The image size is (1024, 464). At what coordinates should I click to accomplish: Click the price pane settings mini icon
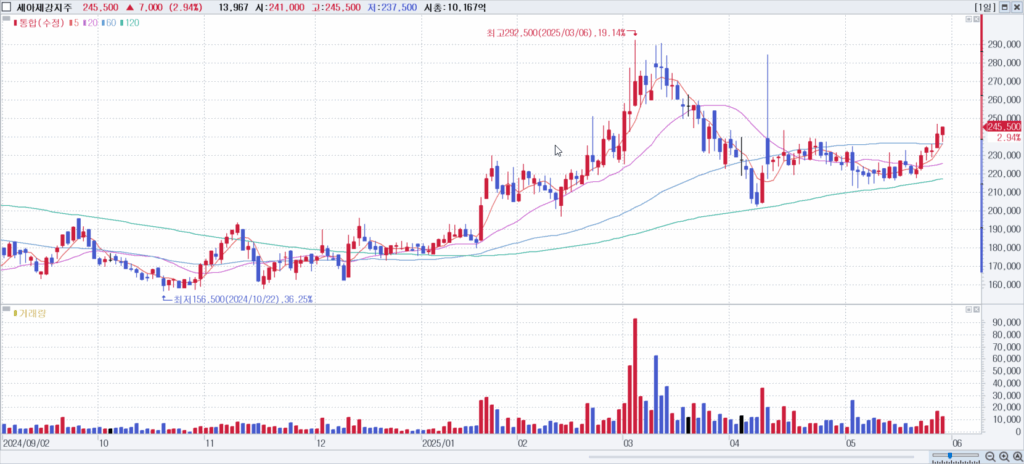968,20
